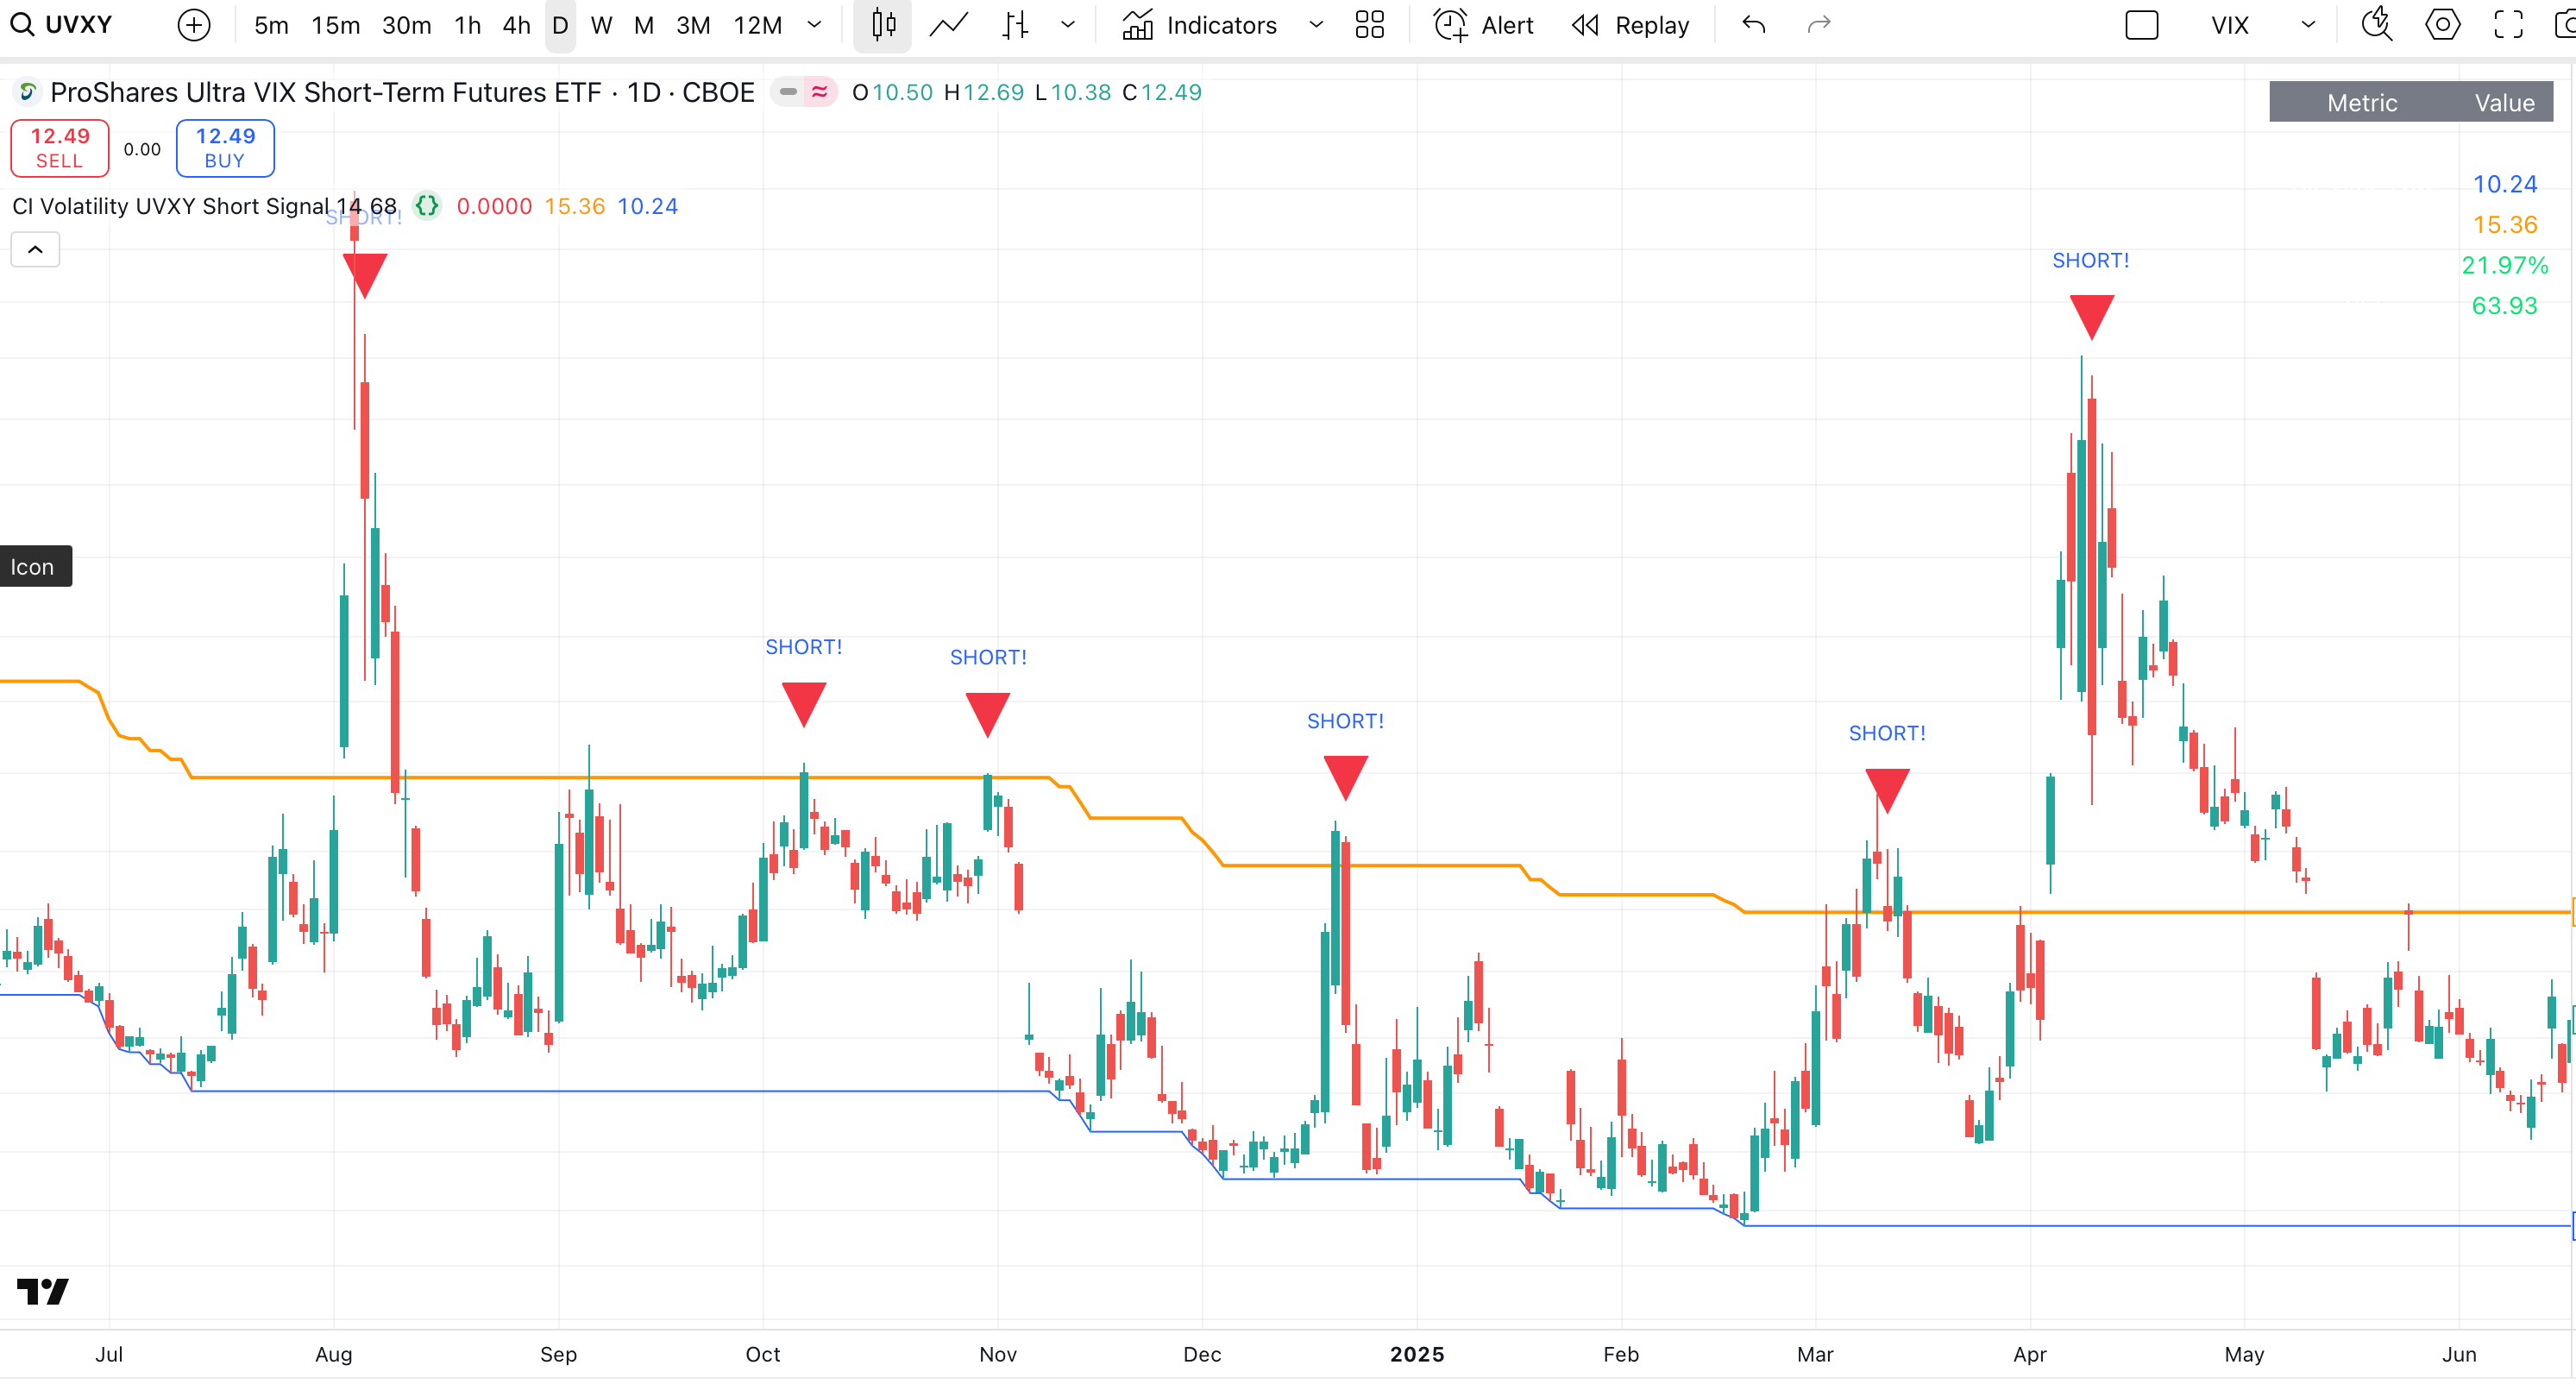
Task: Open the layout grid icon
Action: [1369, 25]
